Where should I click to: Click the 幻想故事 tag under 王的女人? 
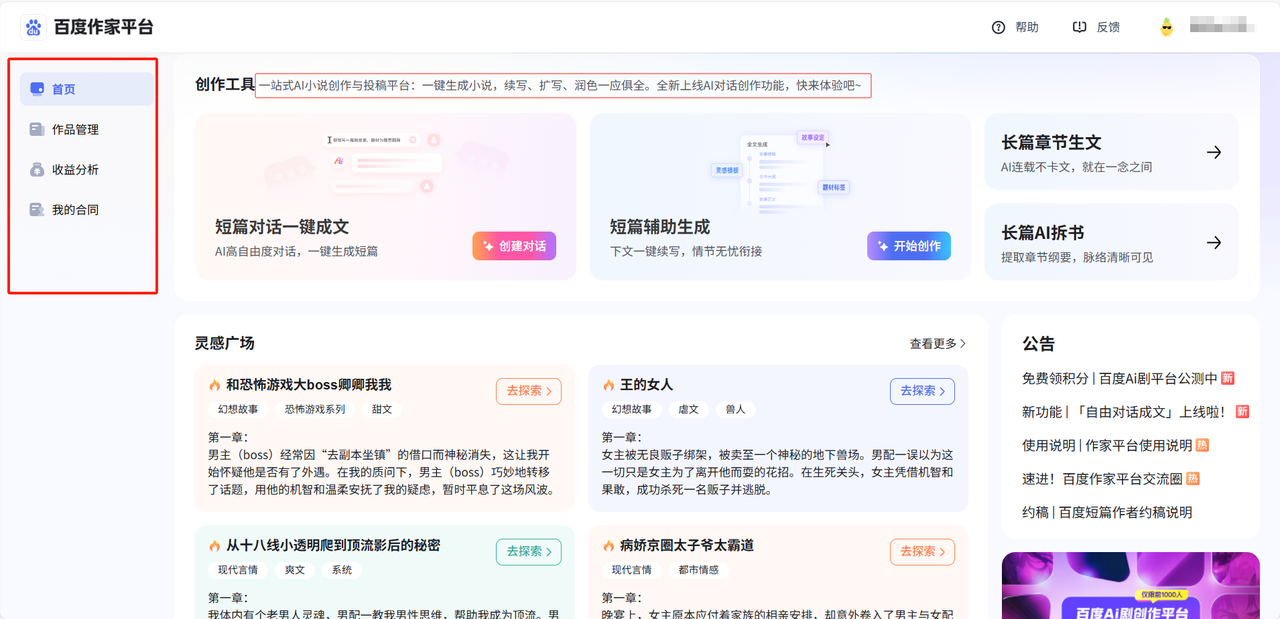pos(632,409)
